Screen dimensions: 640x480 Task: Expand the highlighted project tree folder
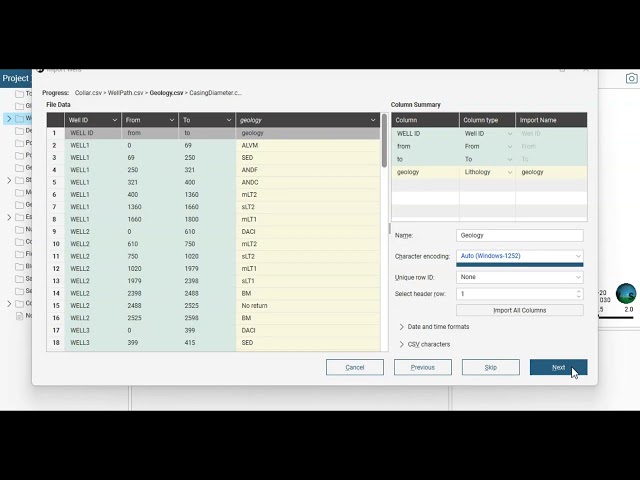coord(9,118)
